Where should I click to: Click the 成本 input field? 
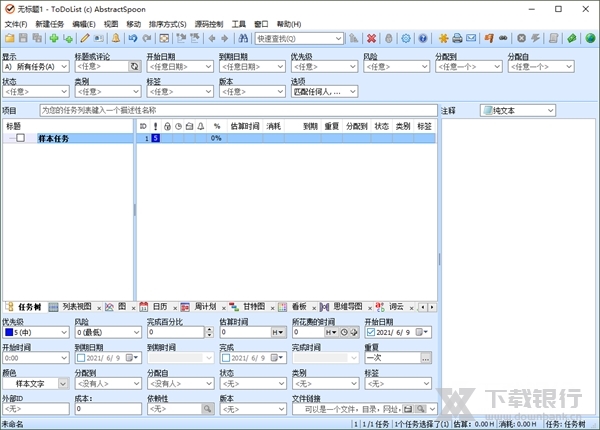click(108, 409)
